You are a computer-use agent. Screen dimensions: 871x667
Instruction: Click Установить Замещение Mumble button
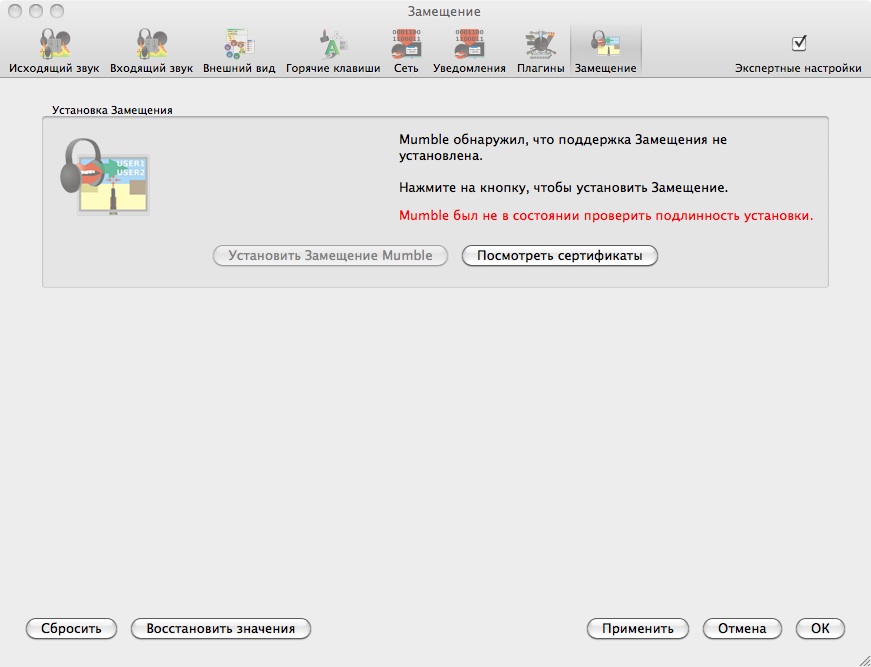(330, 255)
